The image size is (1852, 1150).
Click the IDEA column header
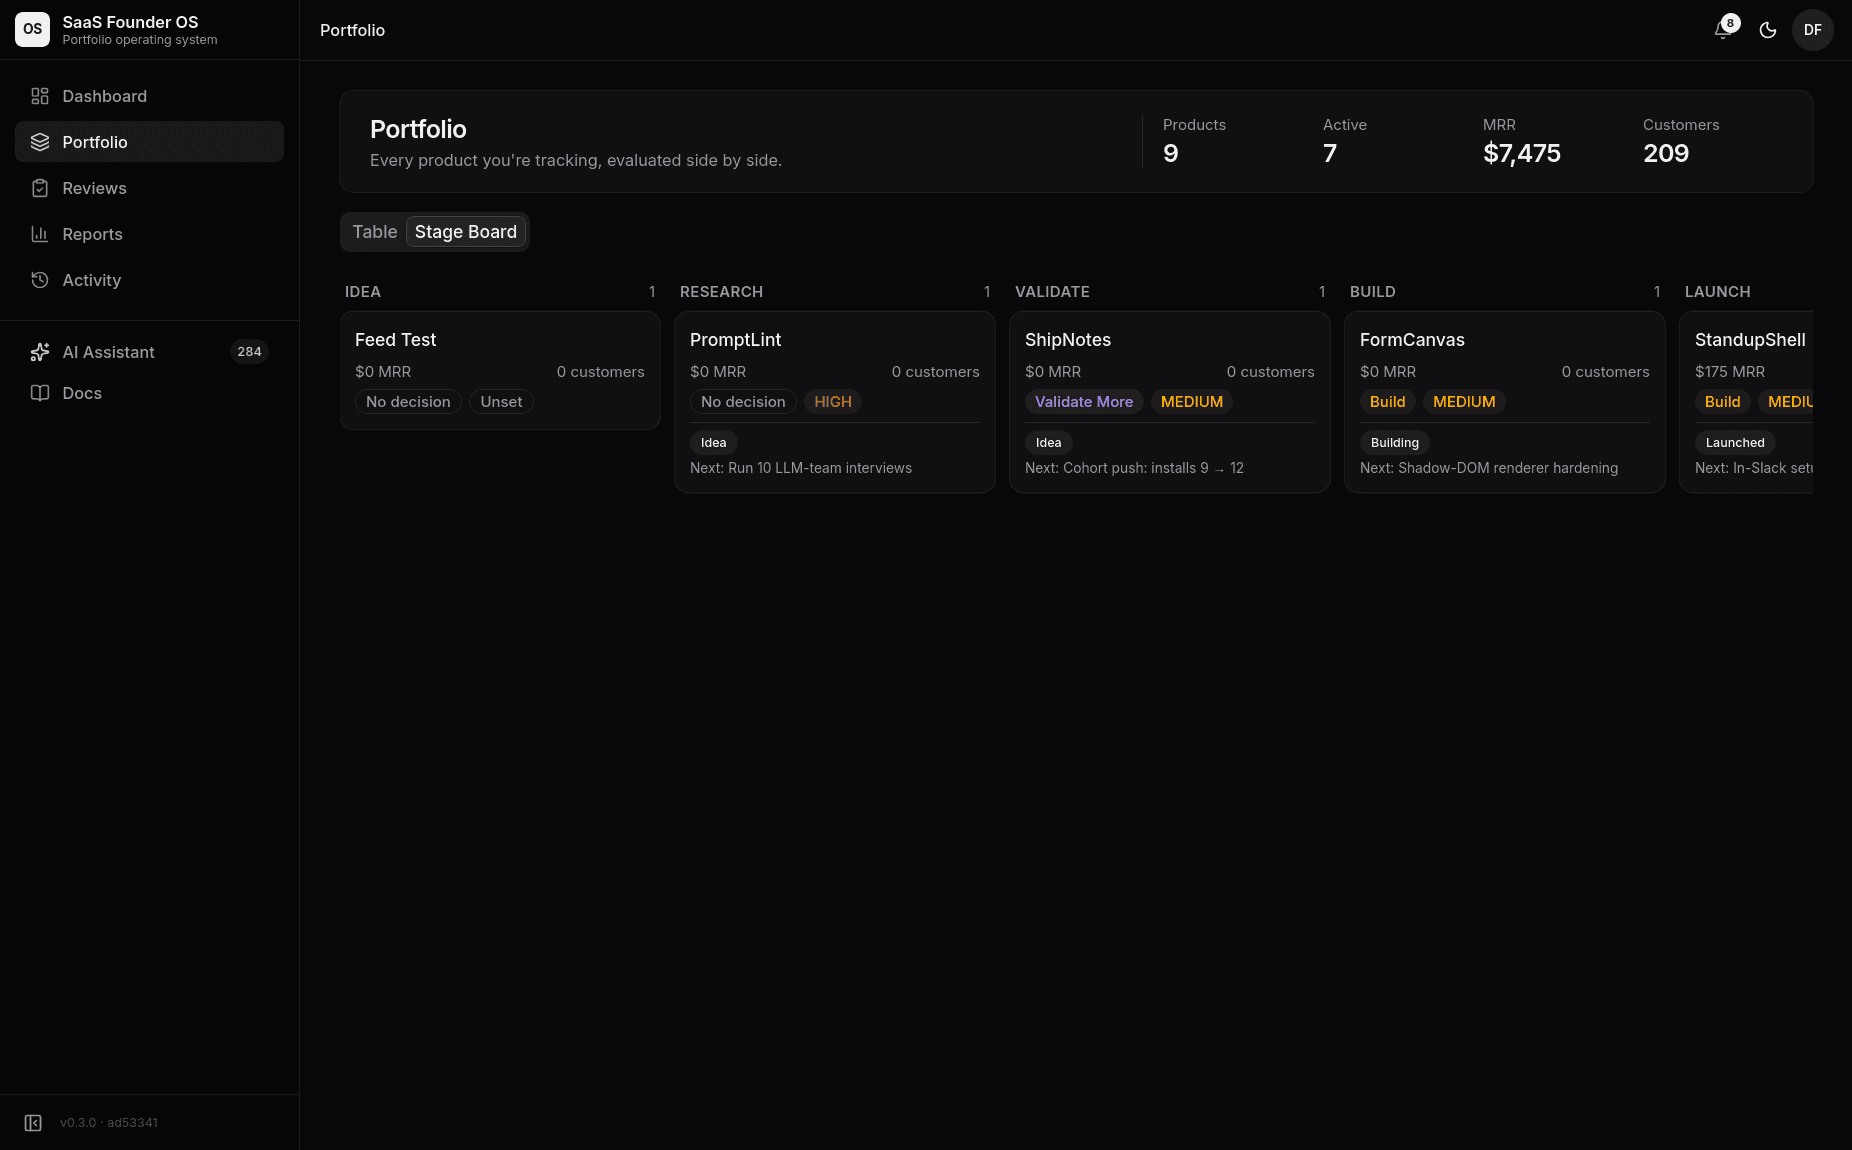363,292
